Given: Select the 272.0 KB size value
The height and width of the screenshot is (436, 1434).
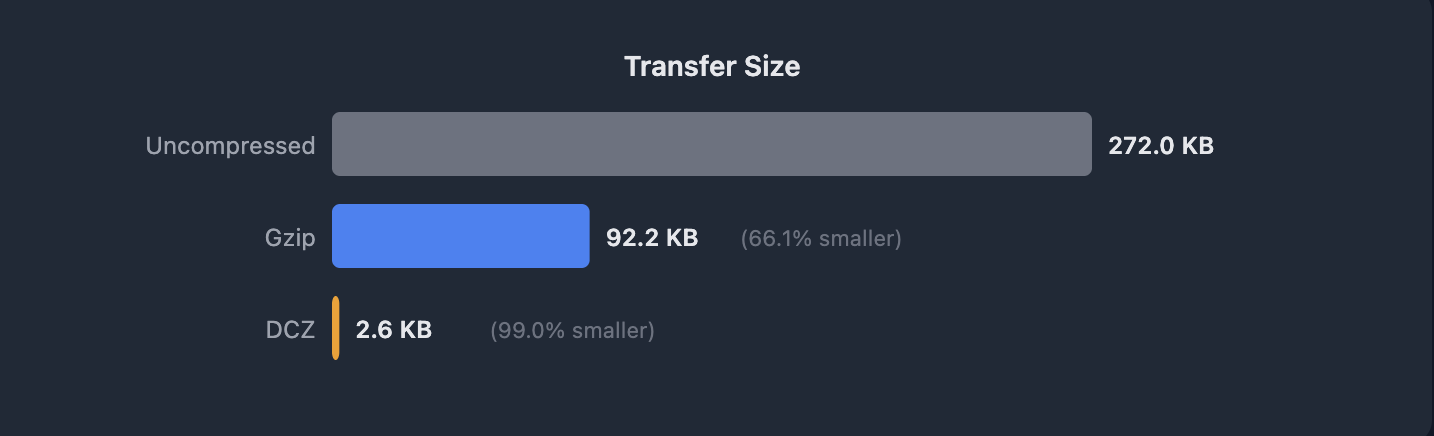Looking at the screenshot, I should point(1160,146).
